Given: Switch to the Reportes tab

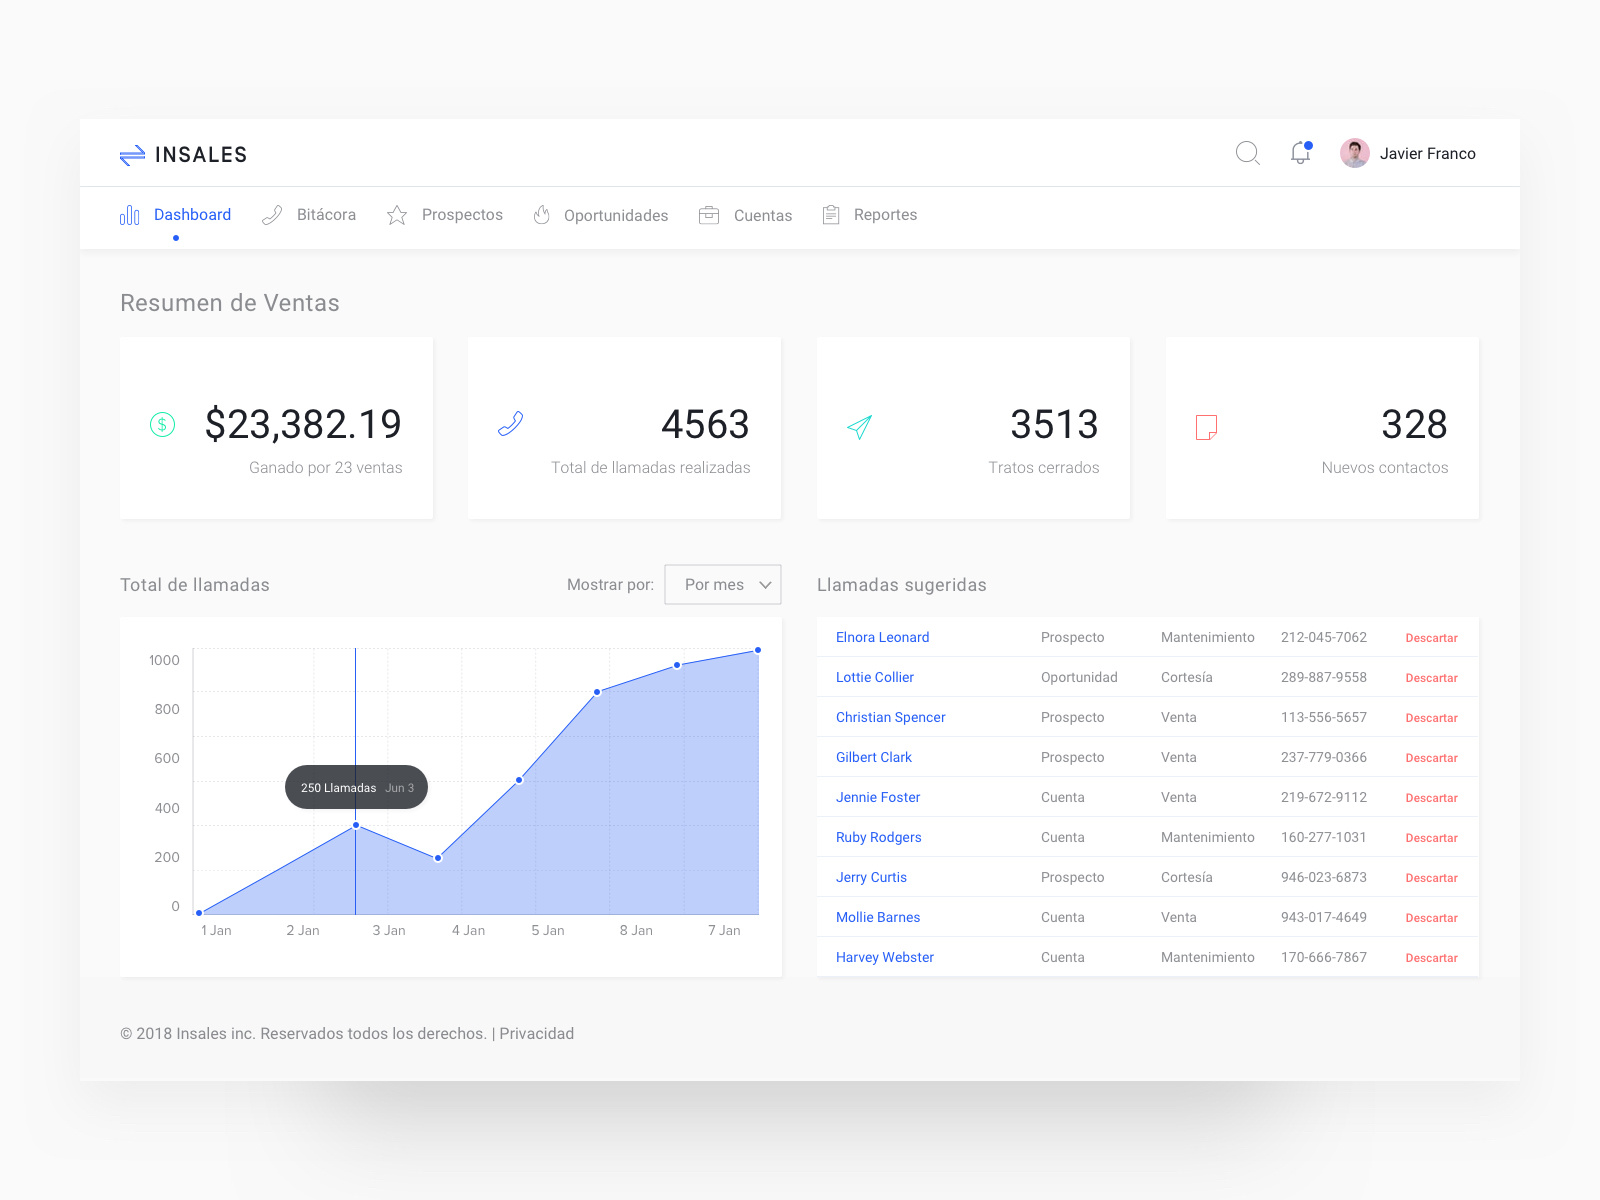Looking at the screenshot, I should click(885, 214).
